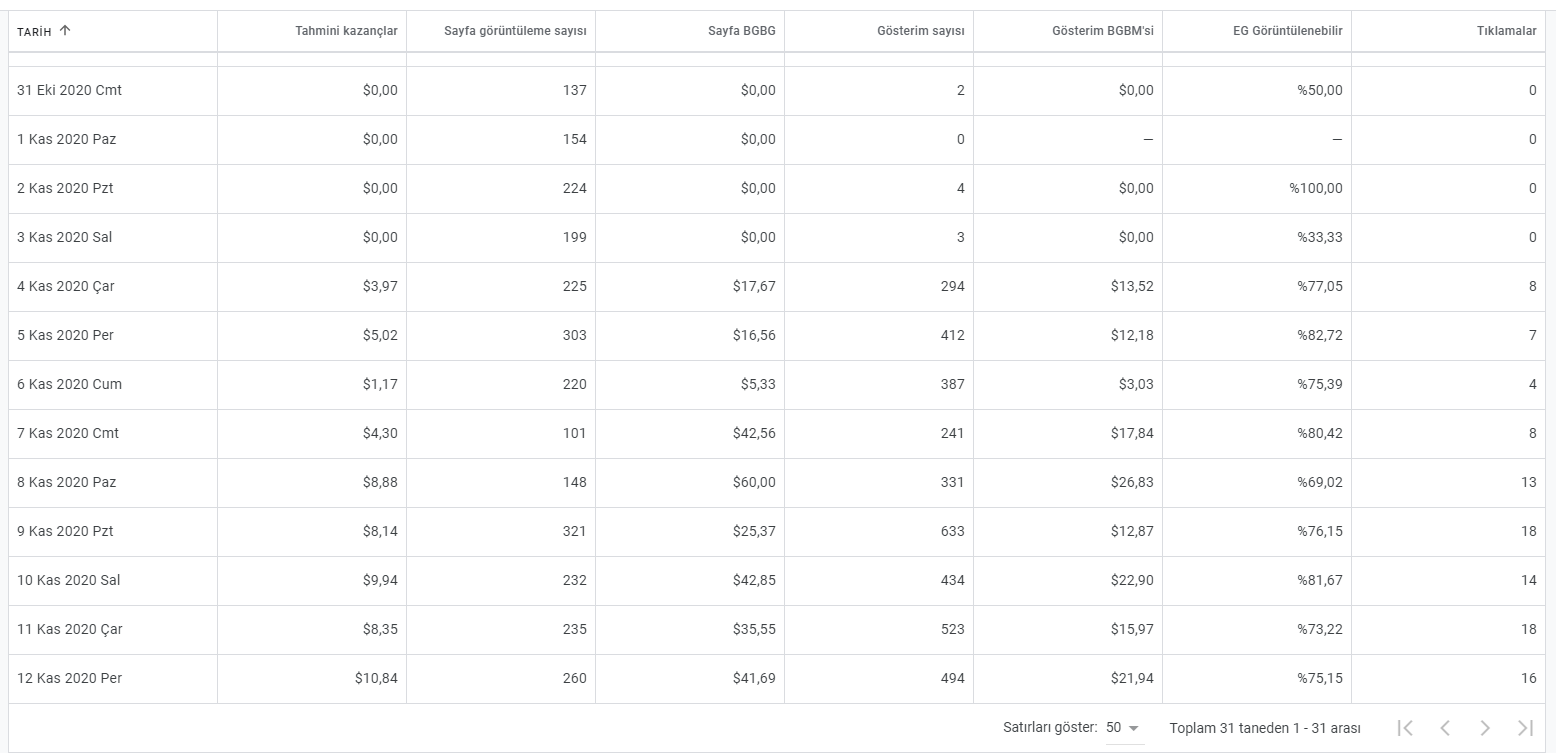This screenshot has width=1556, height=753.
Task: Open the rows-per-page dropdown showing 50
Action: click(1123, 728)
